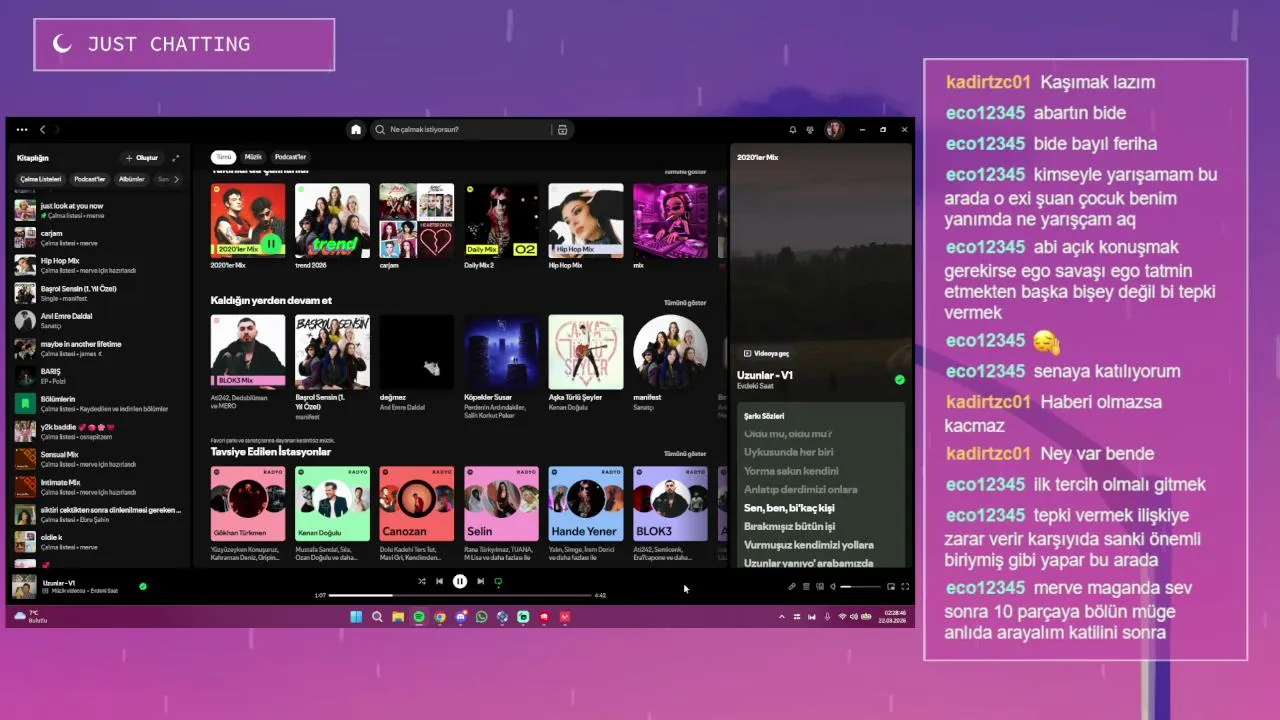
Task: Skip to previous track
Action: pyautogui.click(x=439, y=581)
